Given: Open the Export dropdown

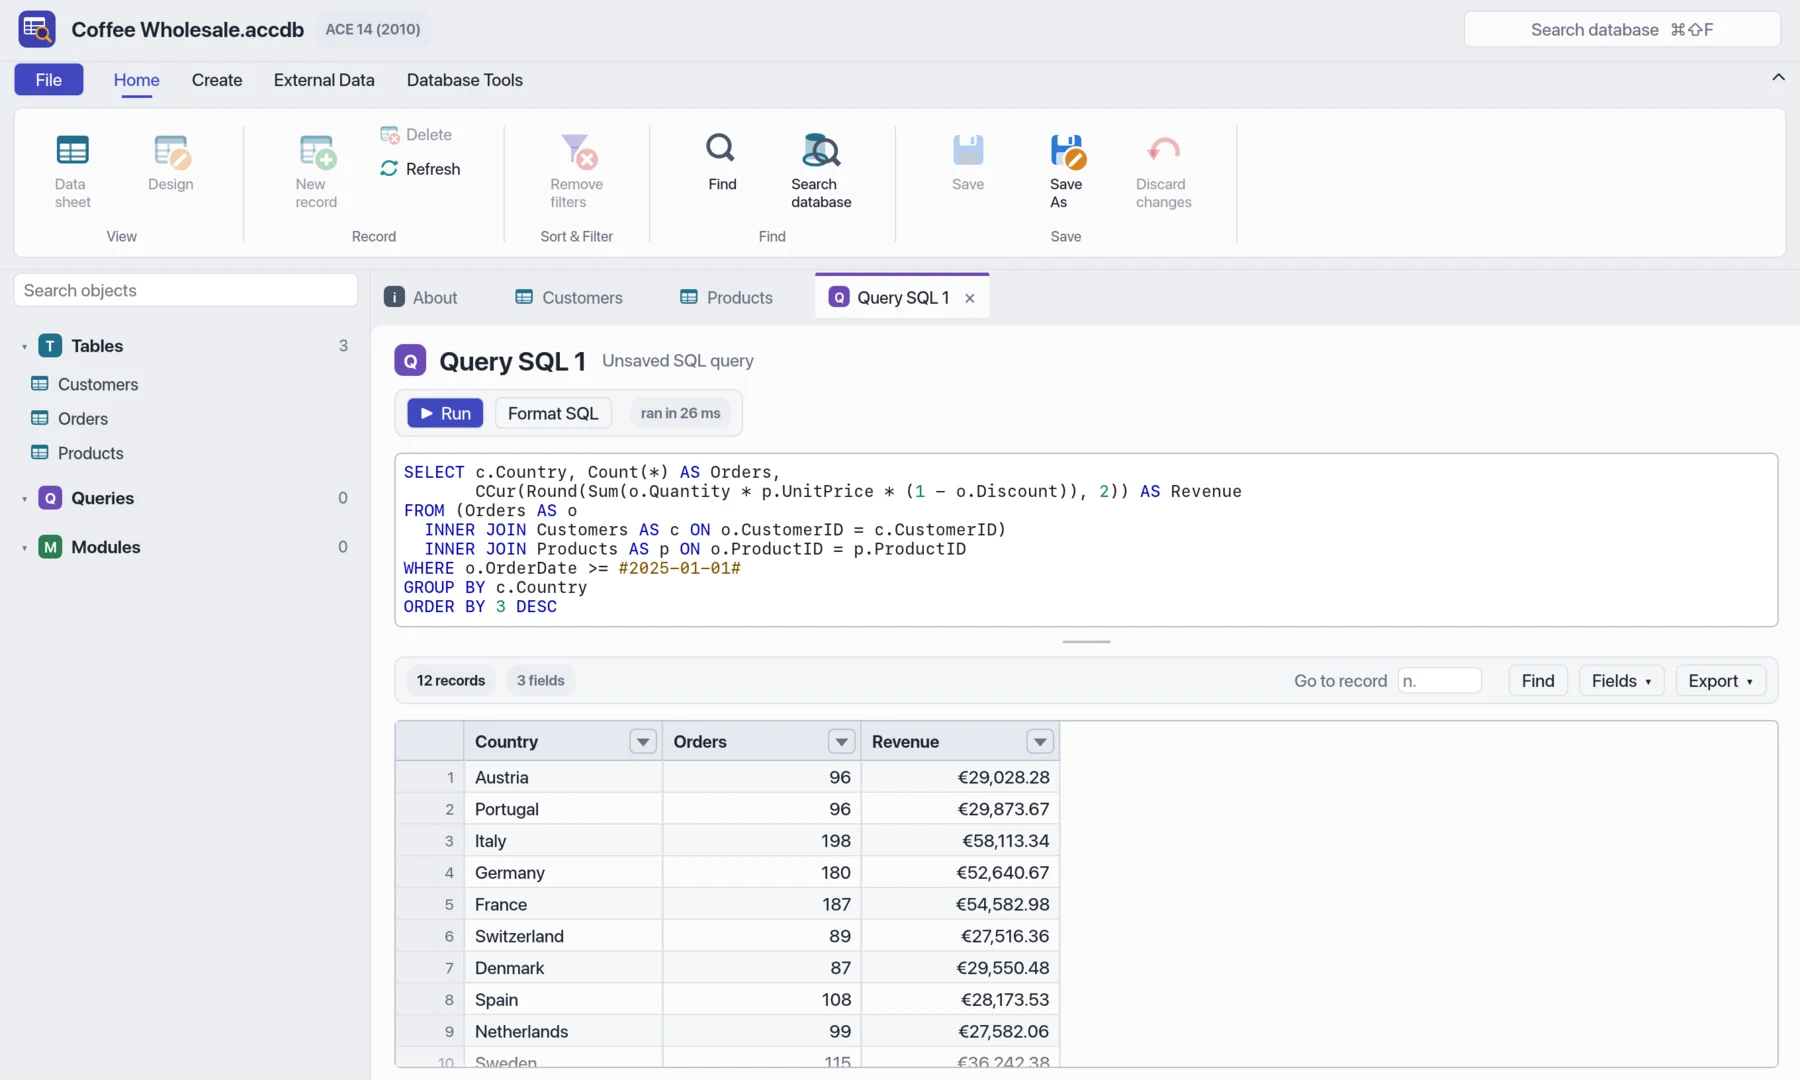Looking at the screenshot, I should pos(1720,681).
